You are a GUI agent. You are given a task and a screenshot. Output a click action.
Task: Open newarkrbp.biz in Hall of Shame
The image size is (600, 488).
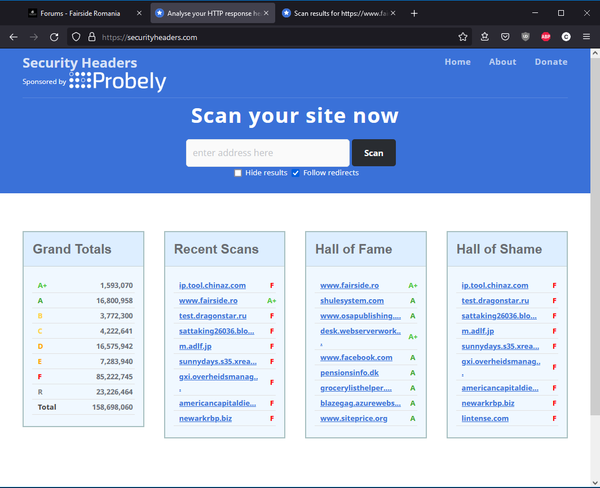pos(488,403)
